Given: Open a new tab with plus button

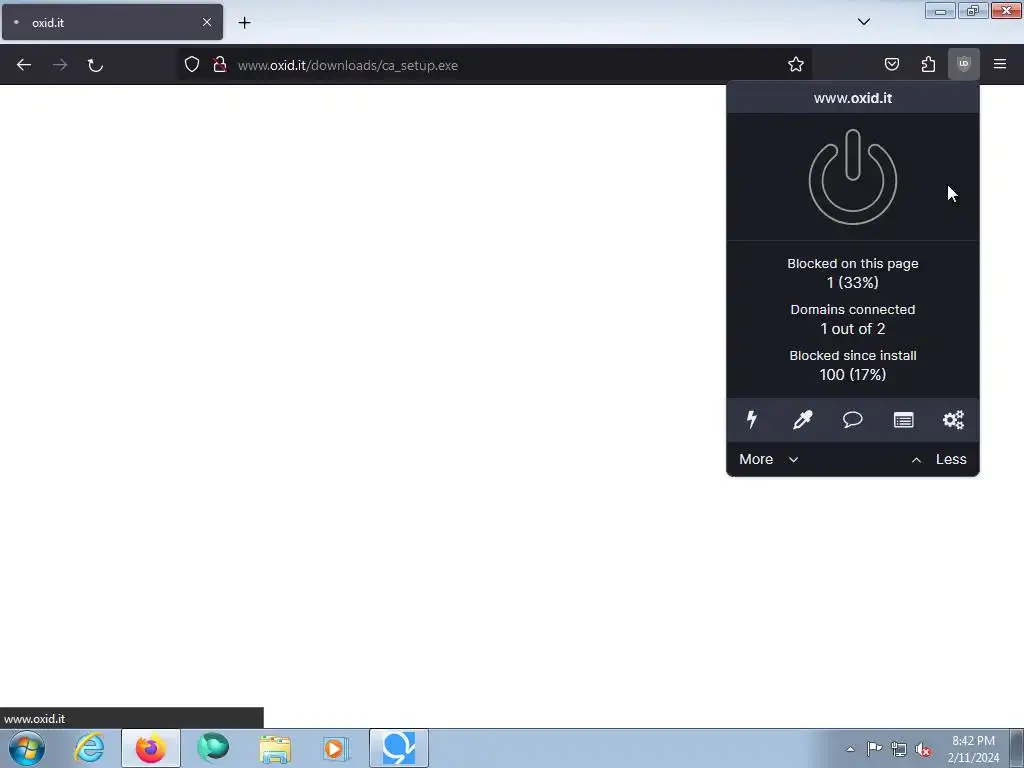Looking at the screenshot, I should coord(244,22).
